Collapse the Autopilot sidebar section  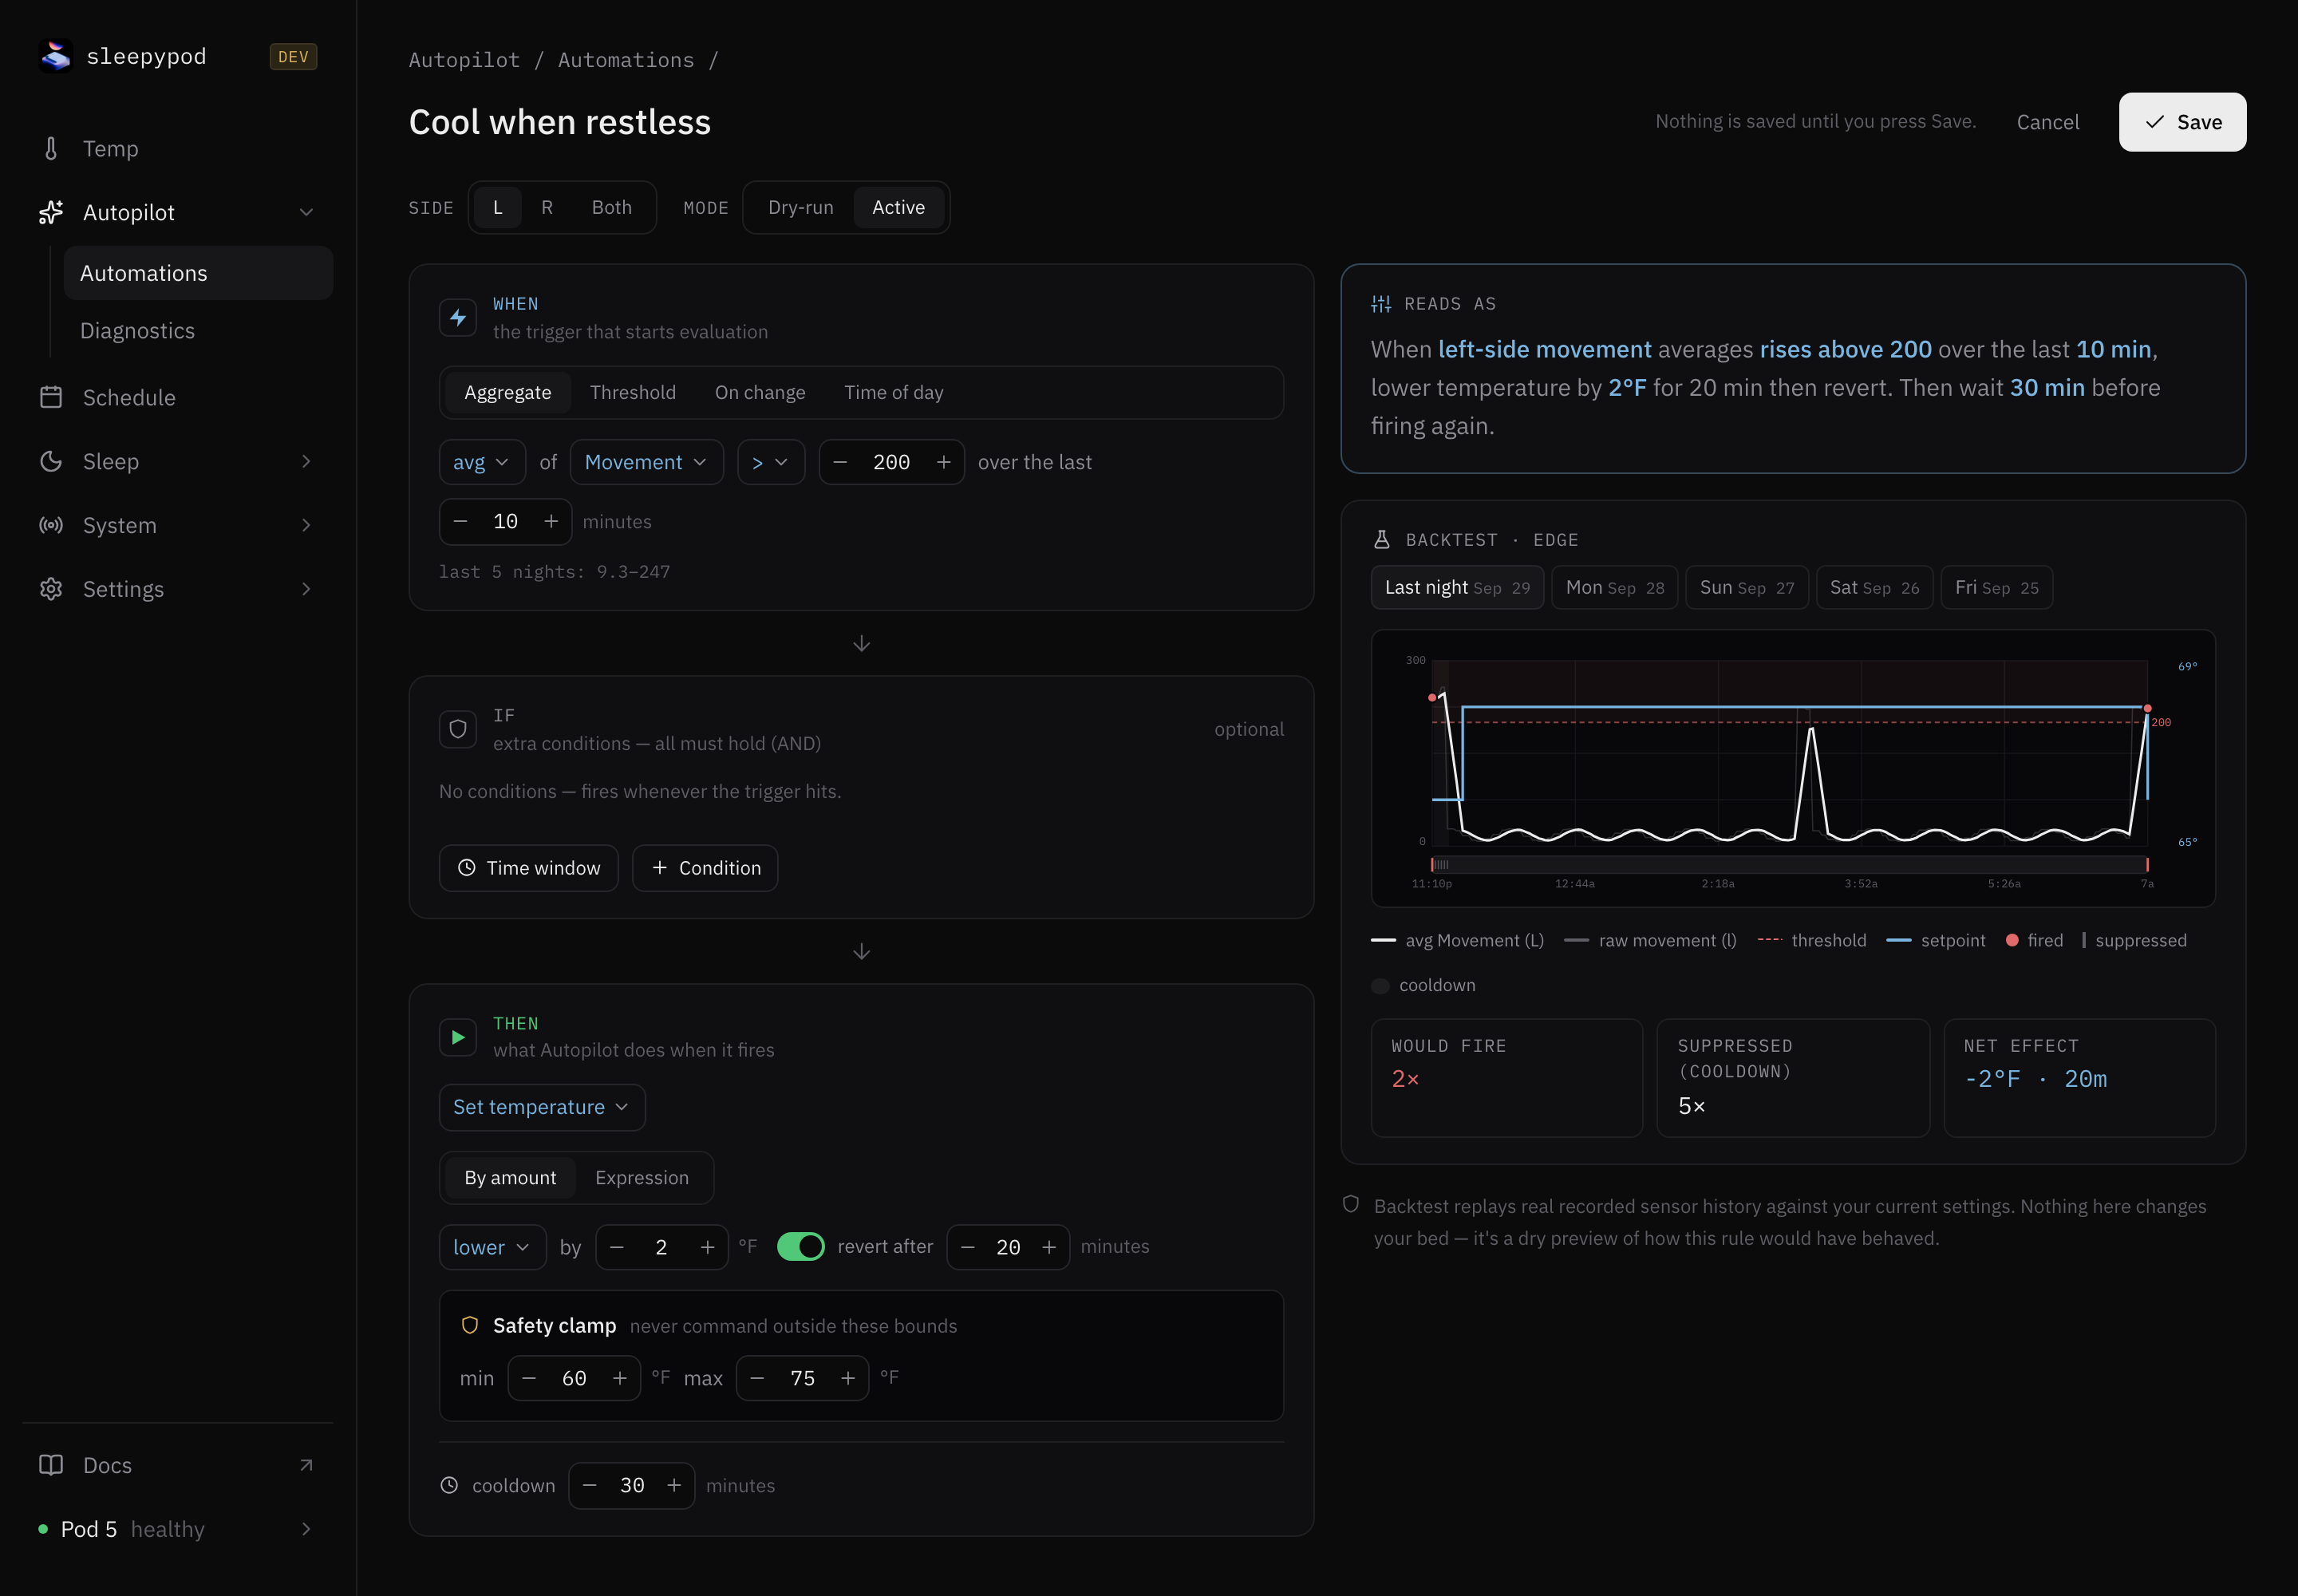pos(306,212)
